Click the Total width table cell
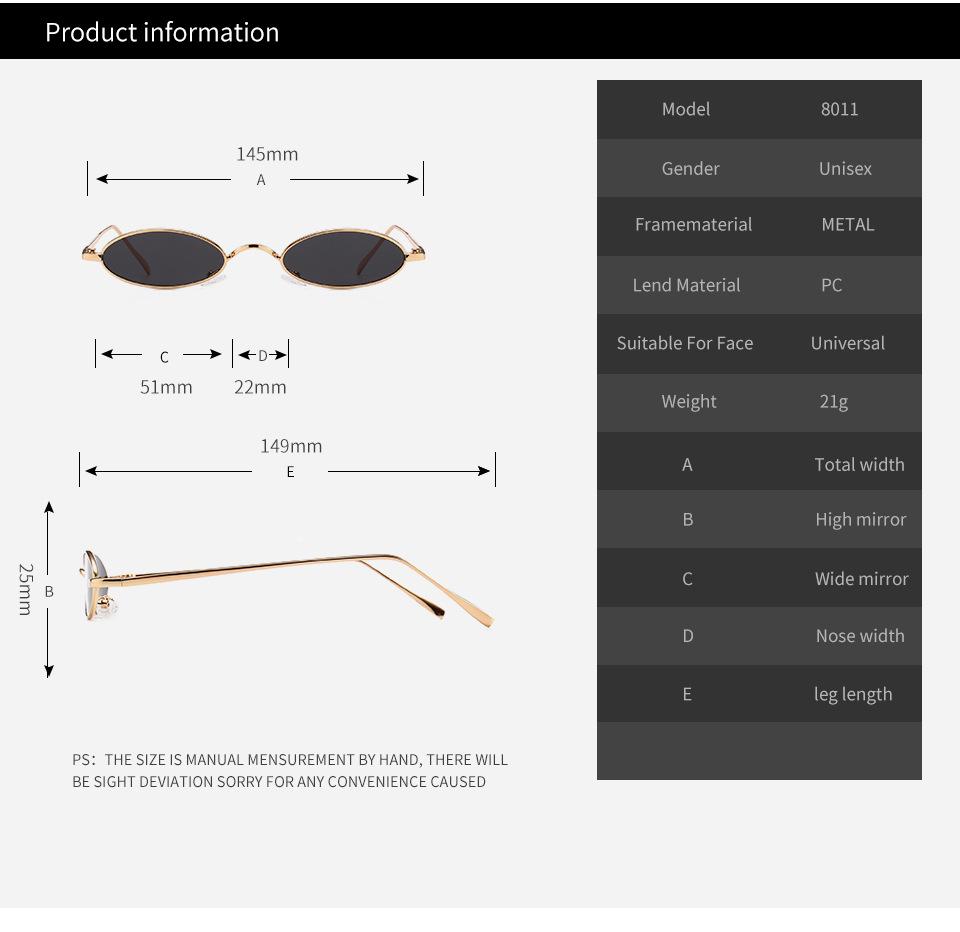 (860, 464)
